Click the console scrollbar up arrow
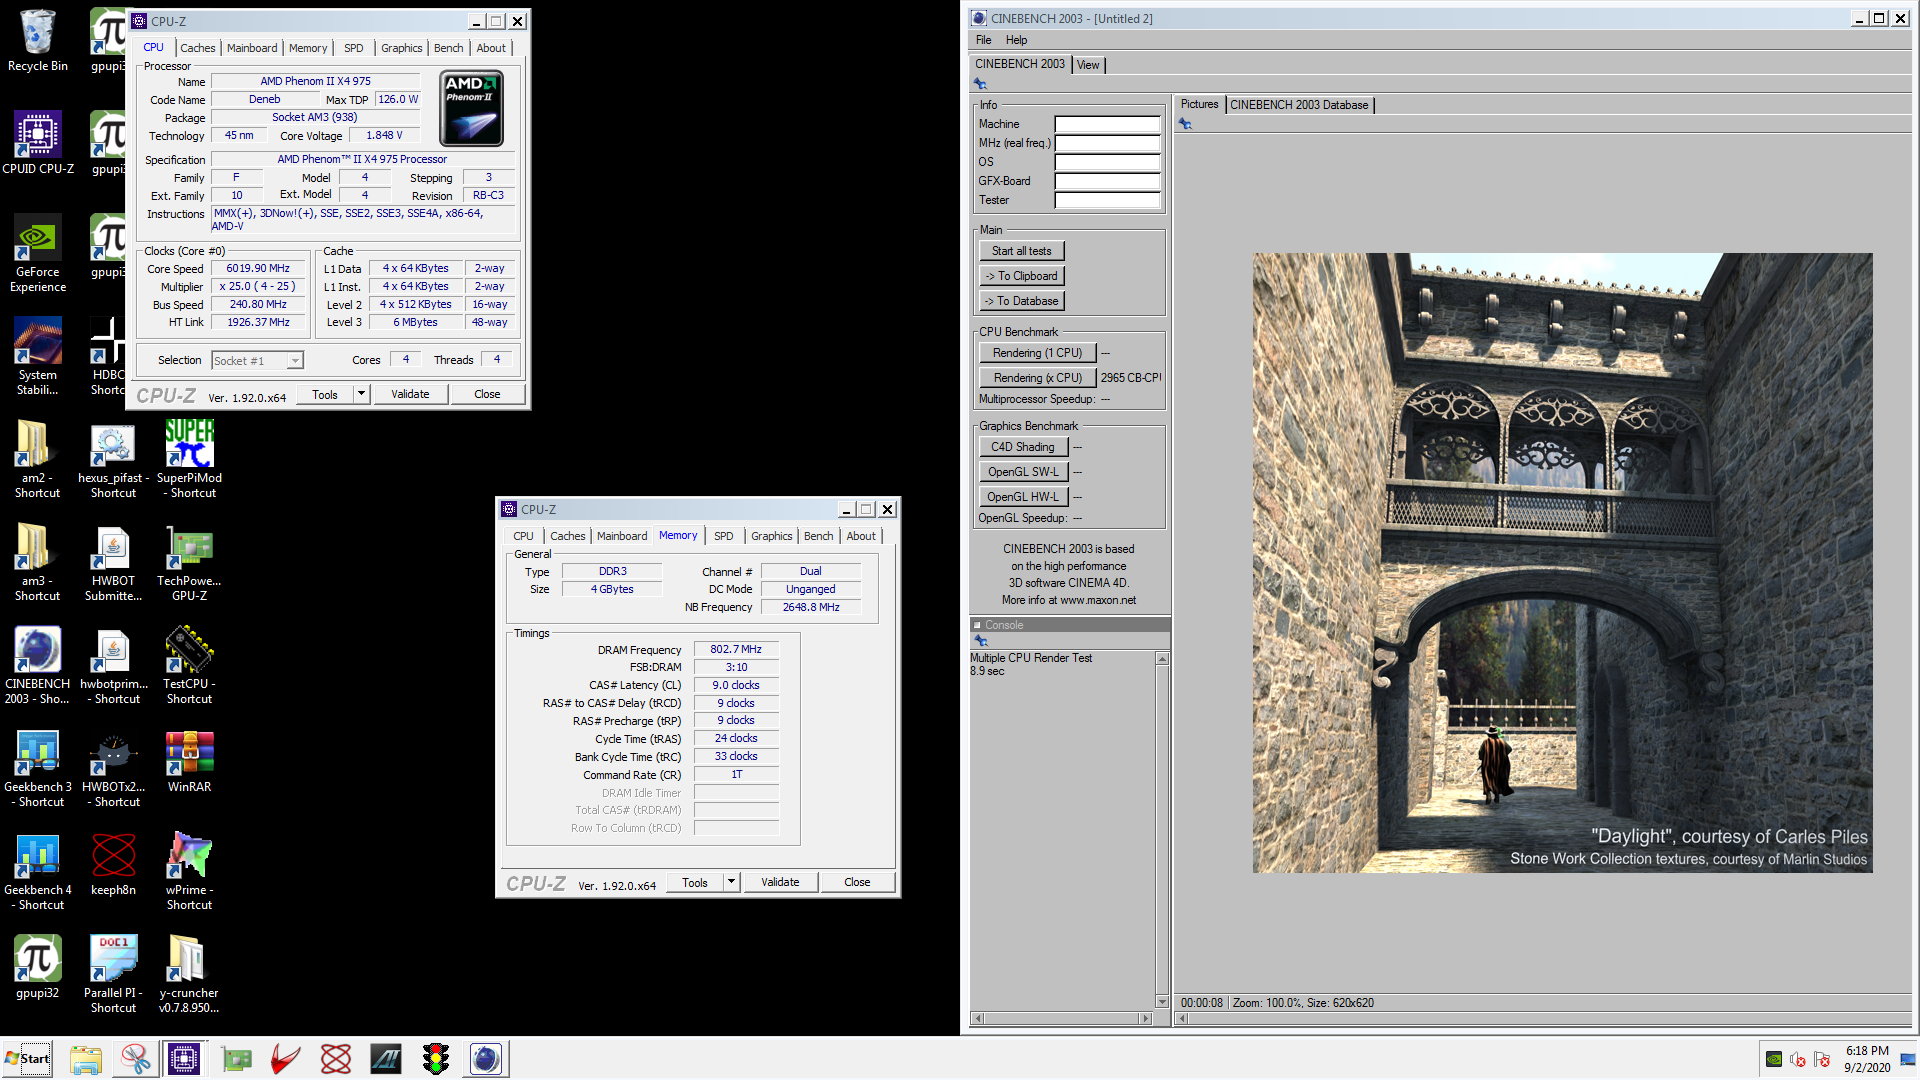The image size is (1920, 1080). click(x=1162, y=659)
